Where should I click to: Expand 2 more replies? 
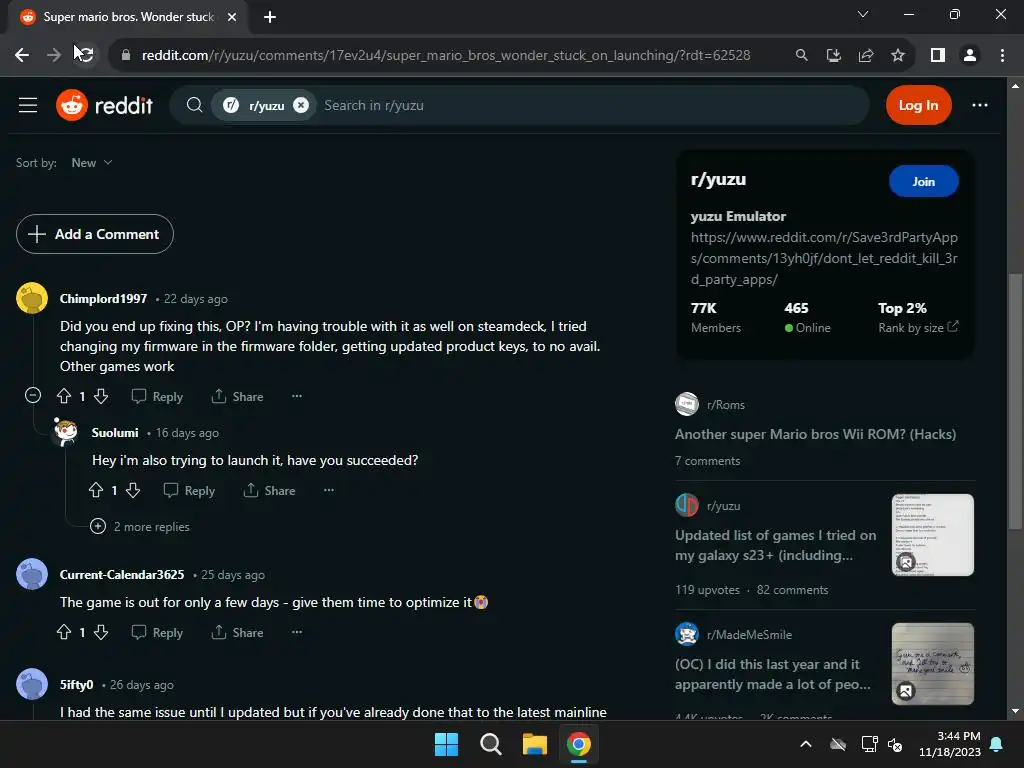tap(140, 526)
